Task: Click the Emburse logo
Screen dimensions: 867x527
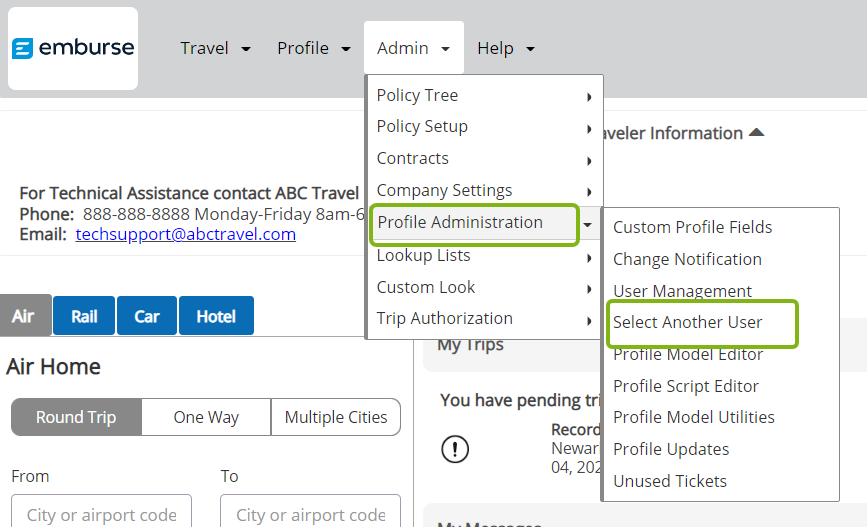Action: [x=73, y=48]
